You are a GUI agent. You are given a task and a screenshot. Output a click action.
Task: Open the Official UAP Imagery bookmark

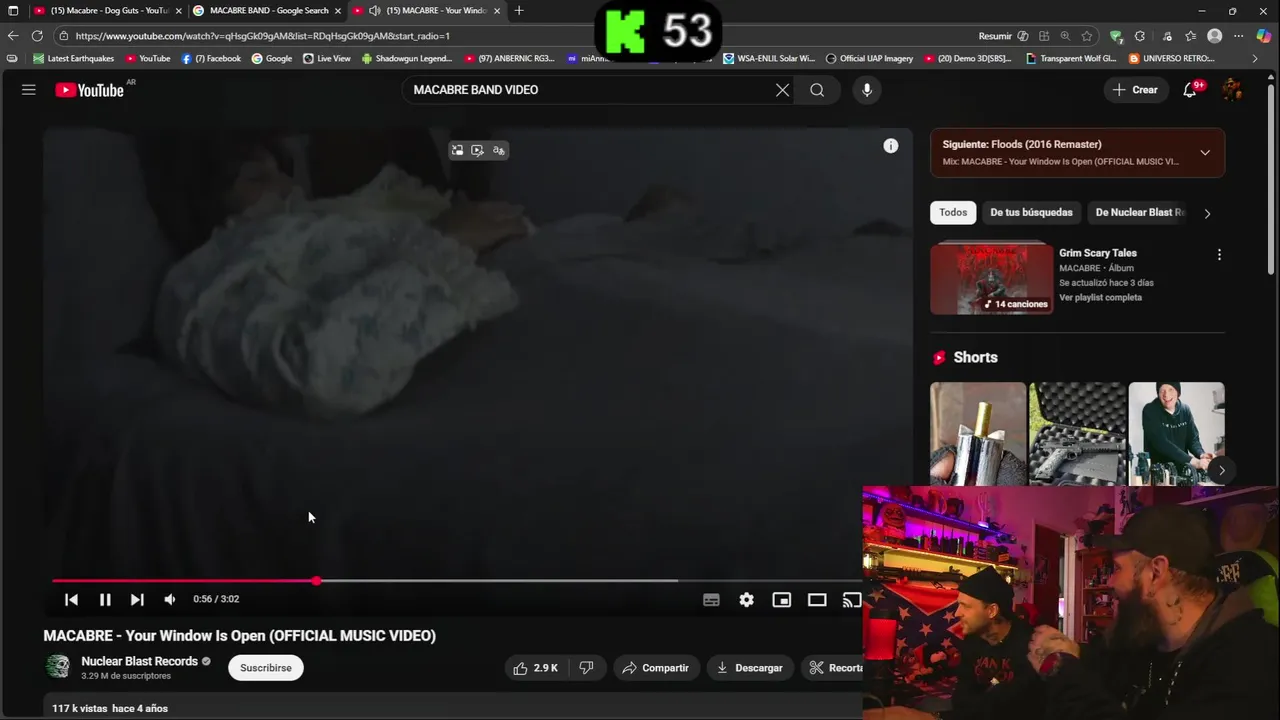[869, 59]
